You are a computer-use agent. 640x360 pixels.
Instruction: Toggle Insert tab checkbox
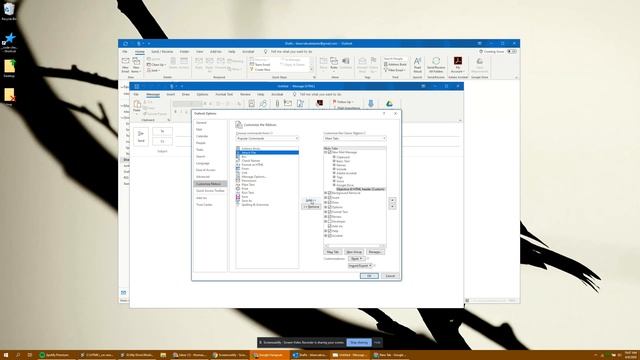[x=330, y=198]
